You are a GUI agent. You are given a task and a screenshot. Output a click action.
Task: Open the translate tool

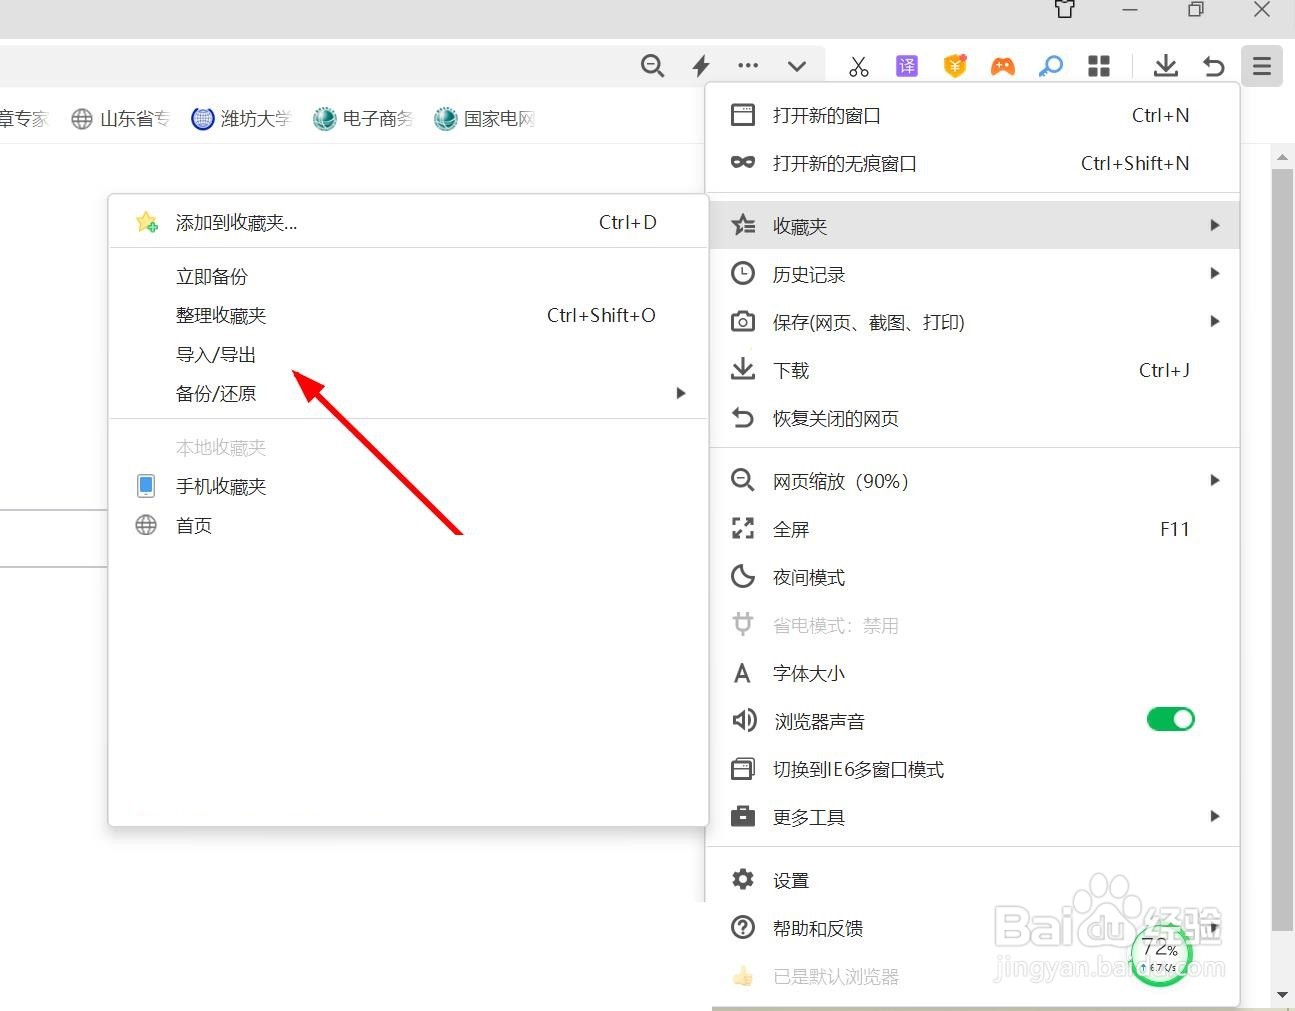click(x=906, y=66)
